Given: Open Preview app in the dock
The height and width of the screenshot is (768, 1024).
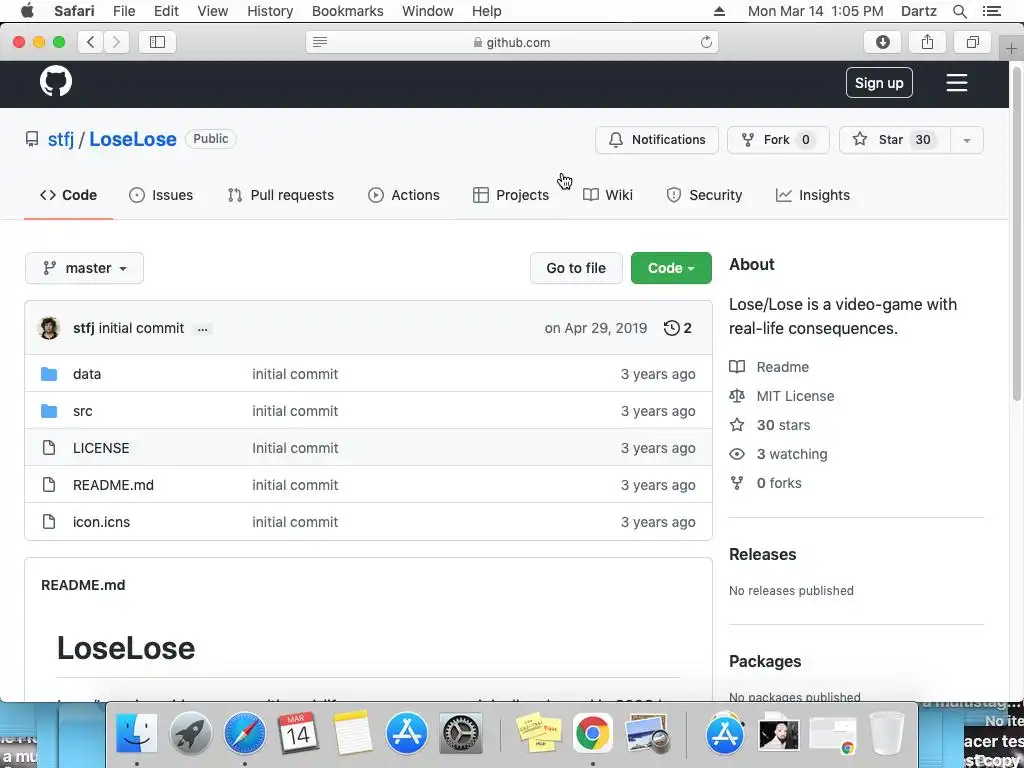Looking at the screenshot, I should (647, 733).
